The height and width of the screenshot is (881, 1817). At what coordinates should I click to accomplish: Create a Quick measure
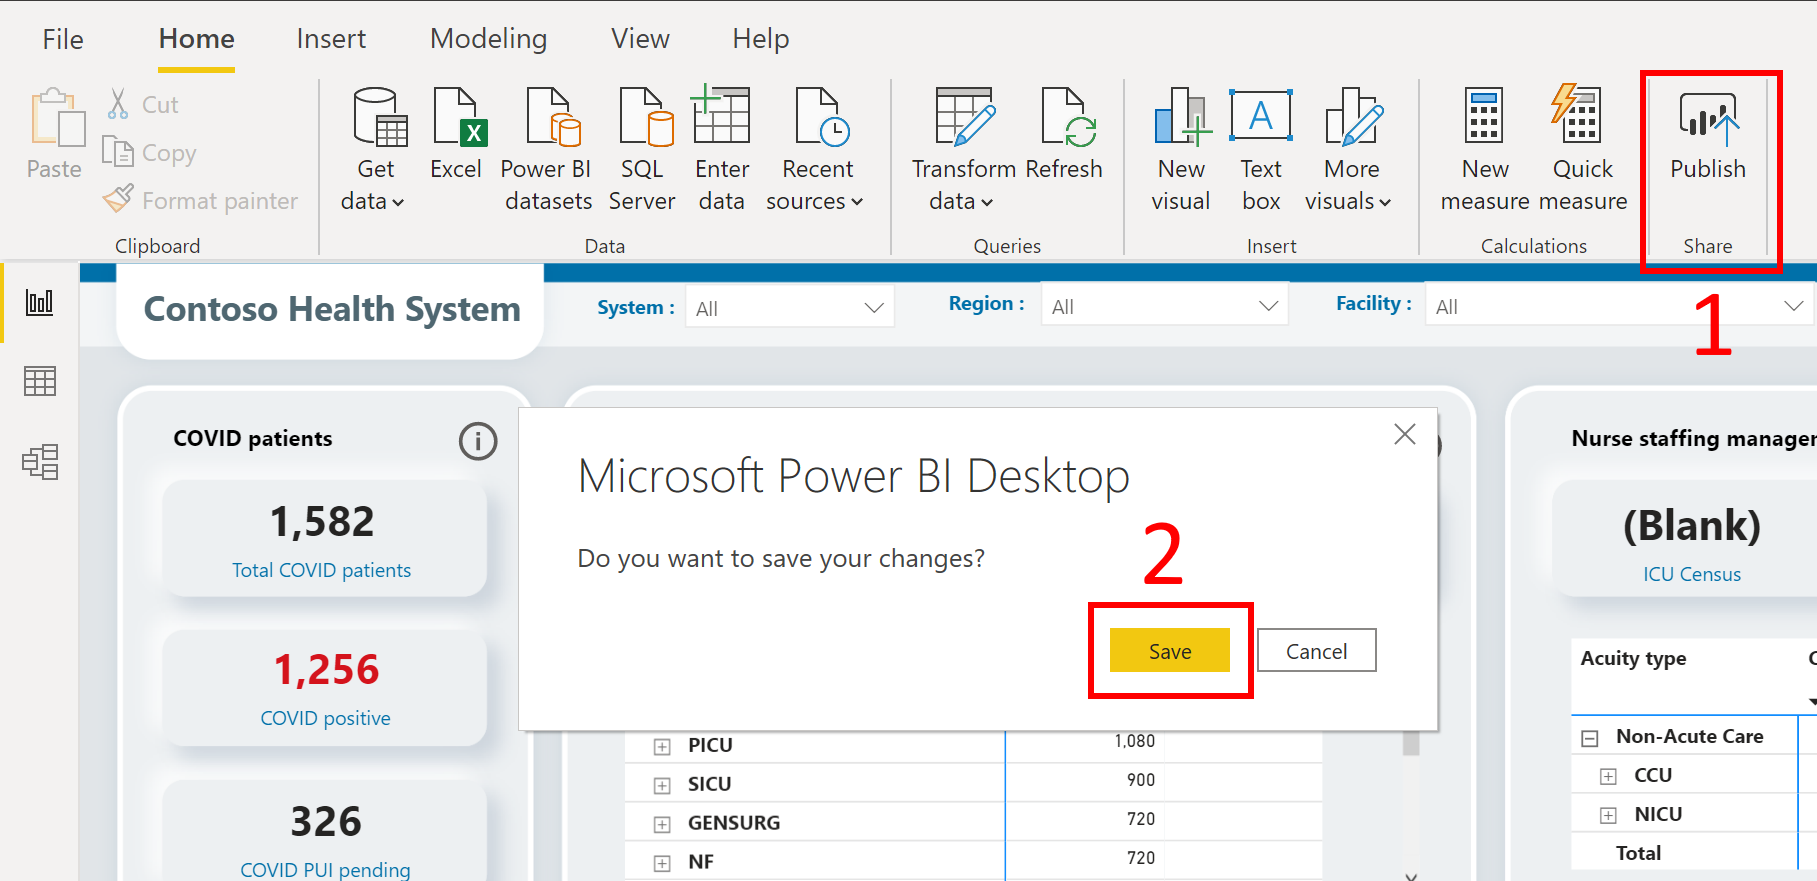[x=1582, y=150]
